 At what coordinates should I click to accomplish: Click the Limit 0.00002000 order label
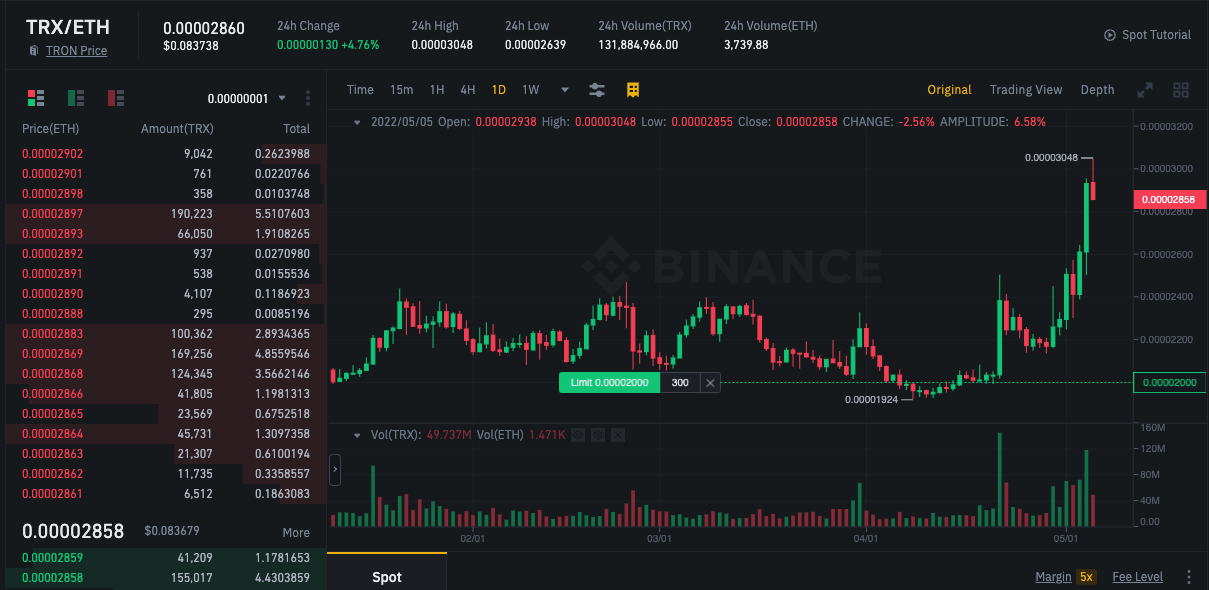(x=609, y=383)
